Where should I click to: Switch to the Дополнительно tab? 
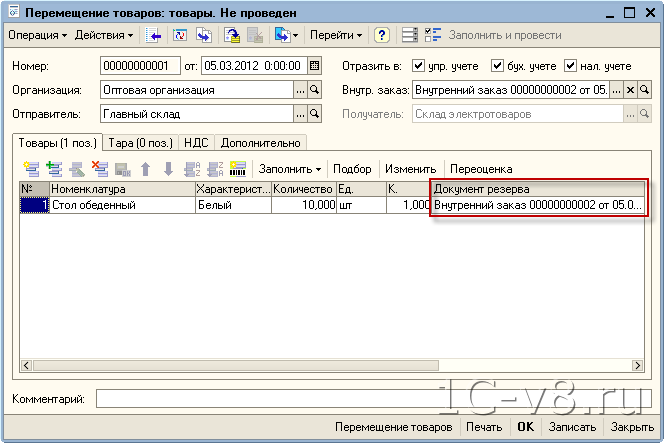click(x=260, y=143)
